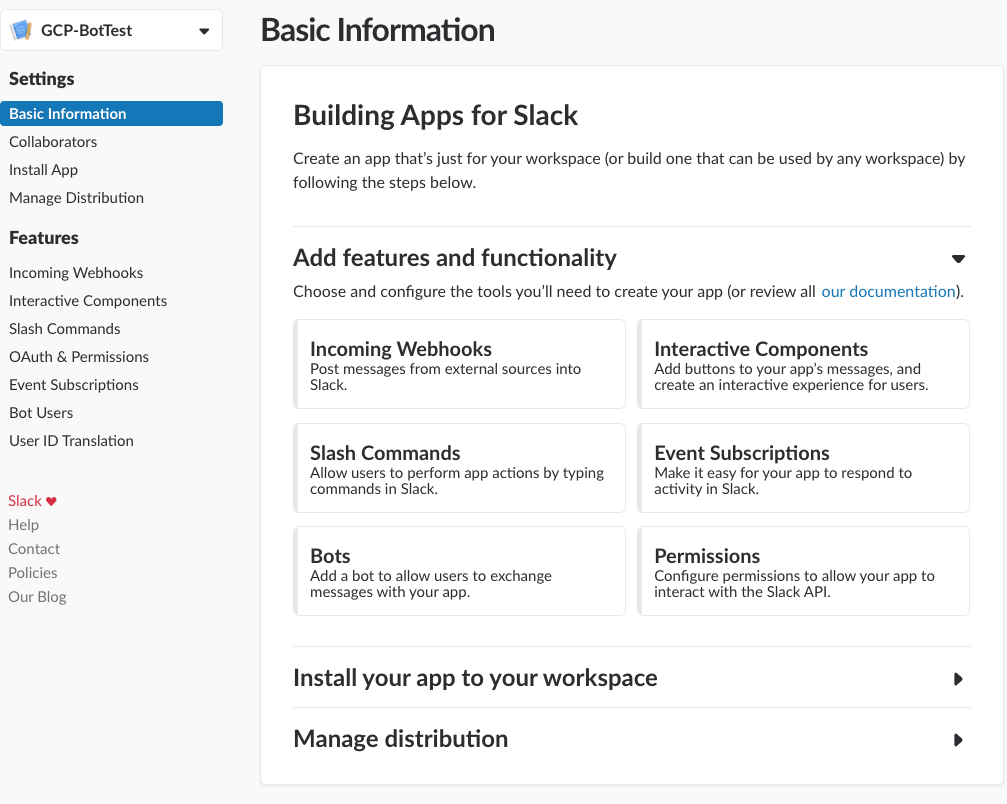1007x804 pixels.
Task: Click the Install your app to your workspace heading
Action: point(475,678)
